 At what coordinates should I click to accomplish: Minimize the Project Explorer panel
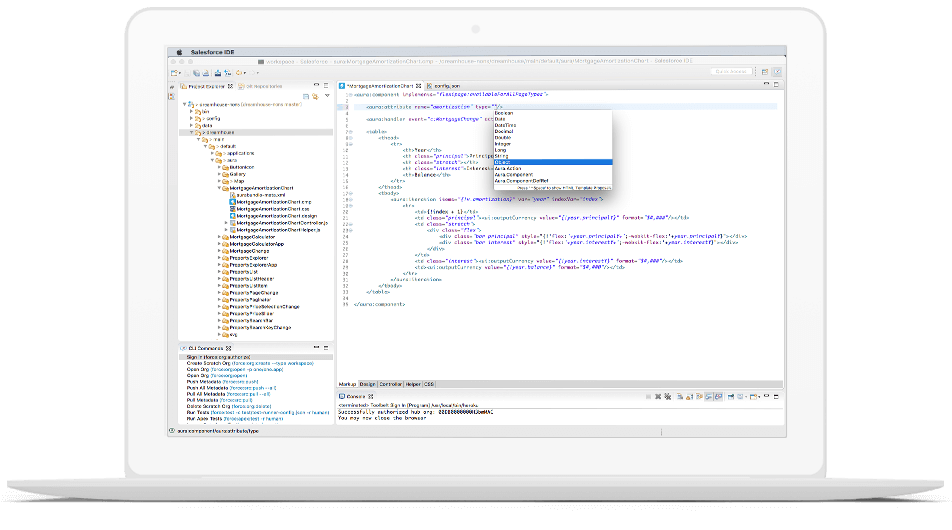pyautogui.click(x=316, y=86)
